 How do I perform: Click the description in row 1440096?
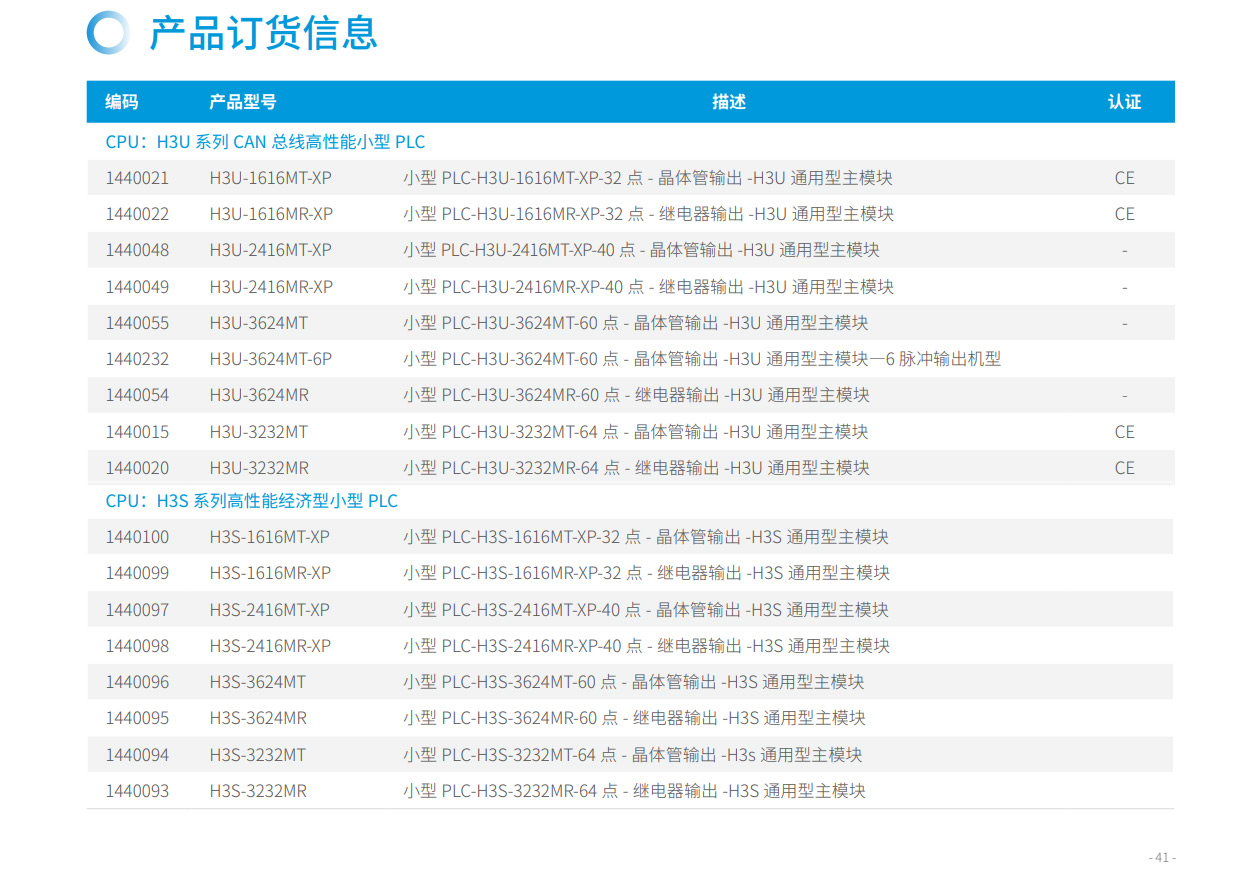[633, 682]
